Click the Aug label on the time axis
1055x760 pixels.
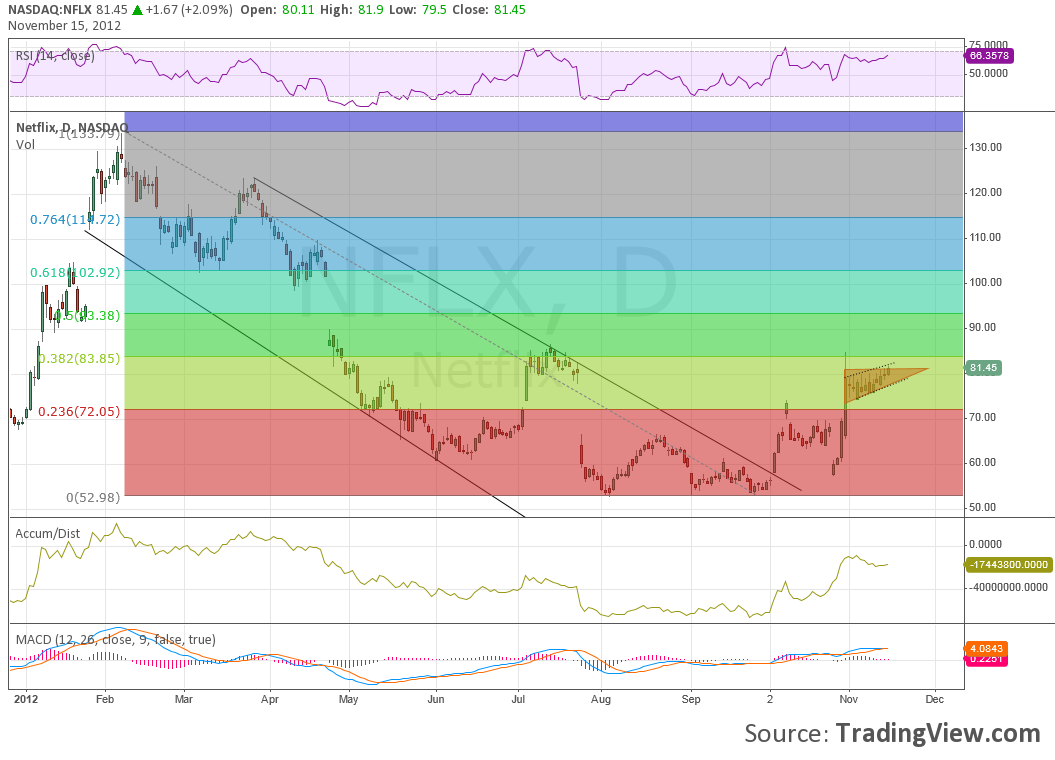tap(601, 699)
